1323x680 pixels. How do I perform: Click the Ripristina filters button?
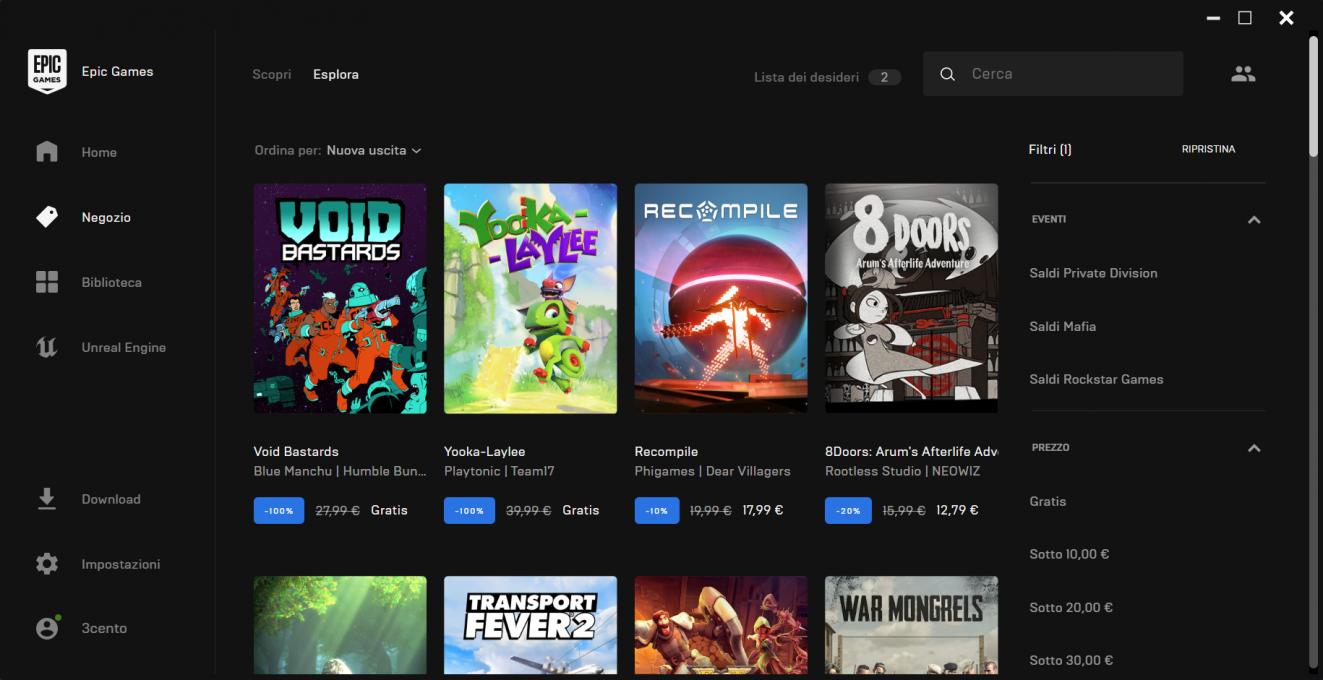(1208, 149)
